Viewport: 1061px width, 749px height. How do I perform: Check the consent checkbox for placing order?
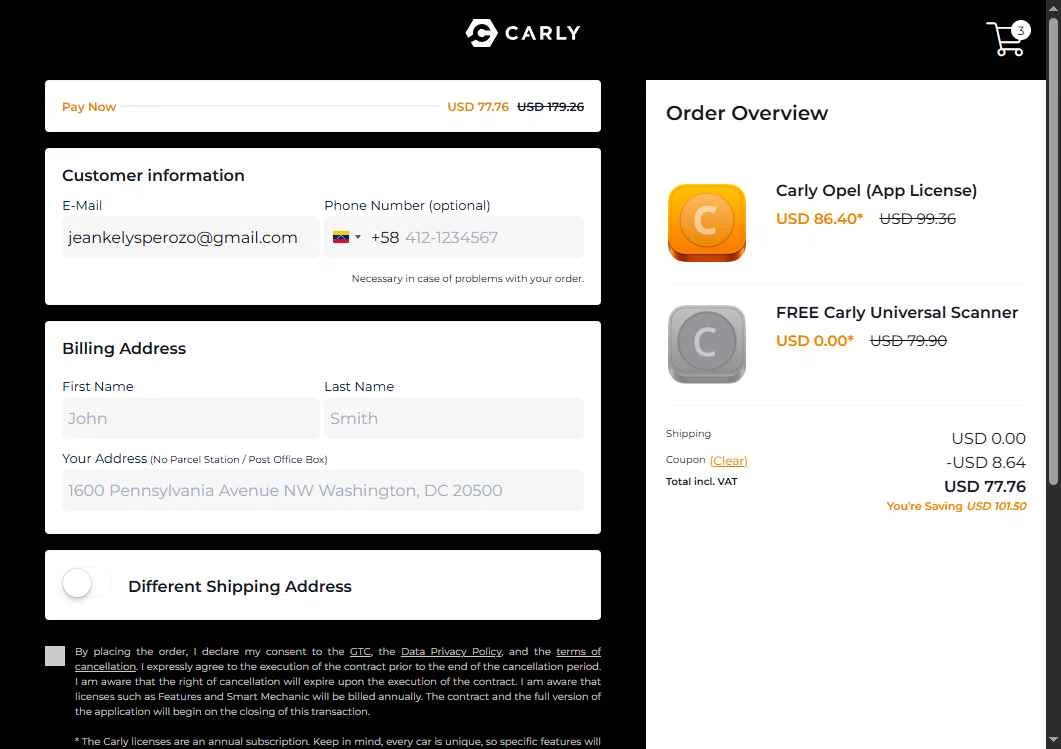point(55,656)
